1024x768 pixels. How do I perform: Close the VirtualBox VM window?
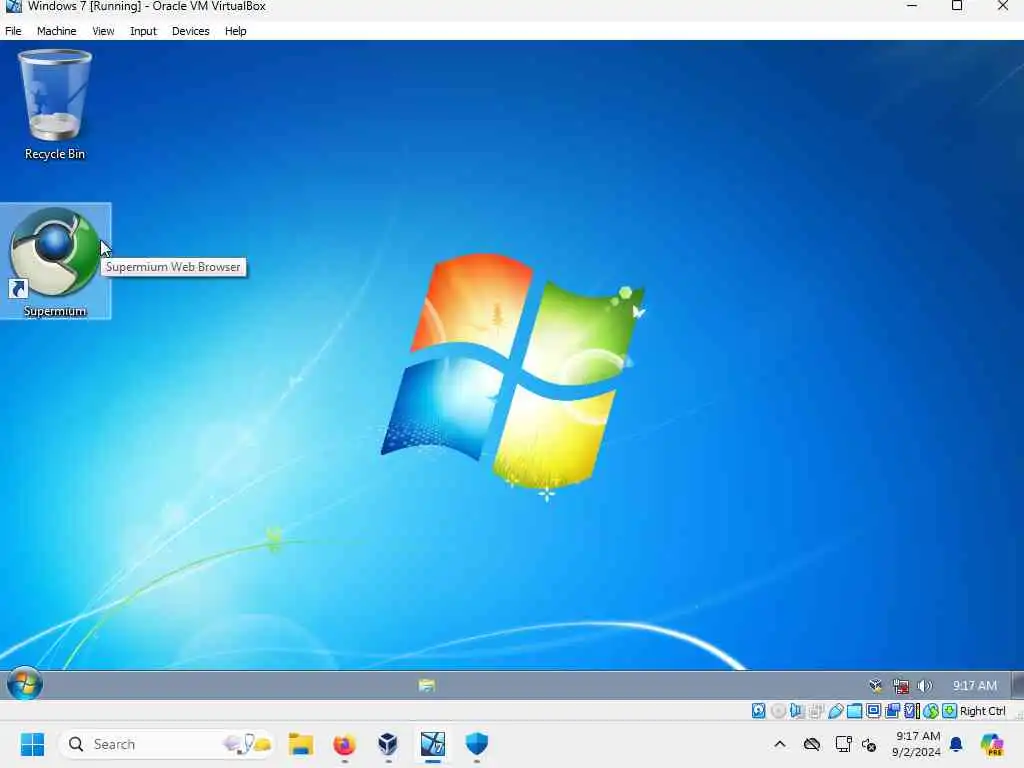[x=1002, y=6]
